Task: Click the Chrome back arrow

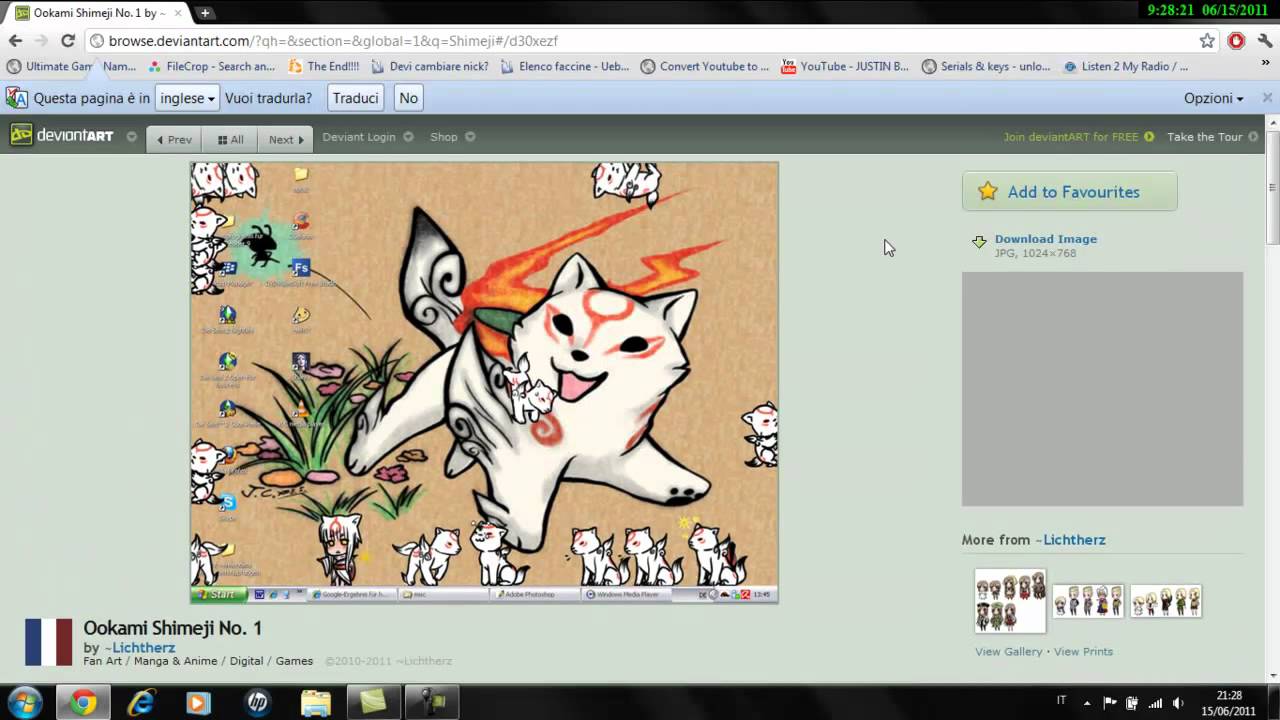Action: click(15, 41)
